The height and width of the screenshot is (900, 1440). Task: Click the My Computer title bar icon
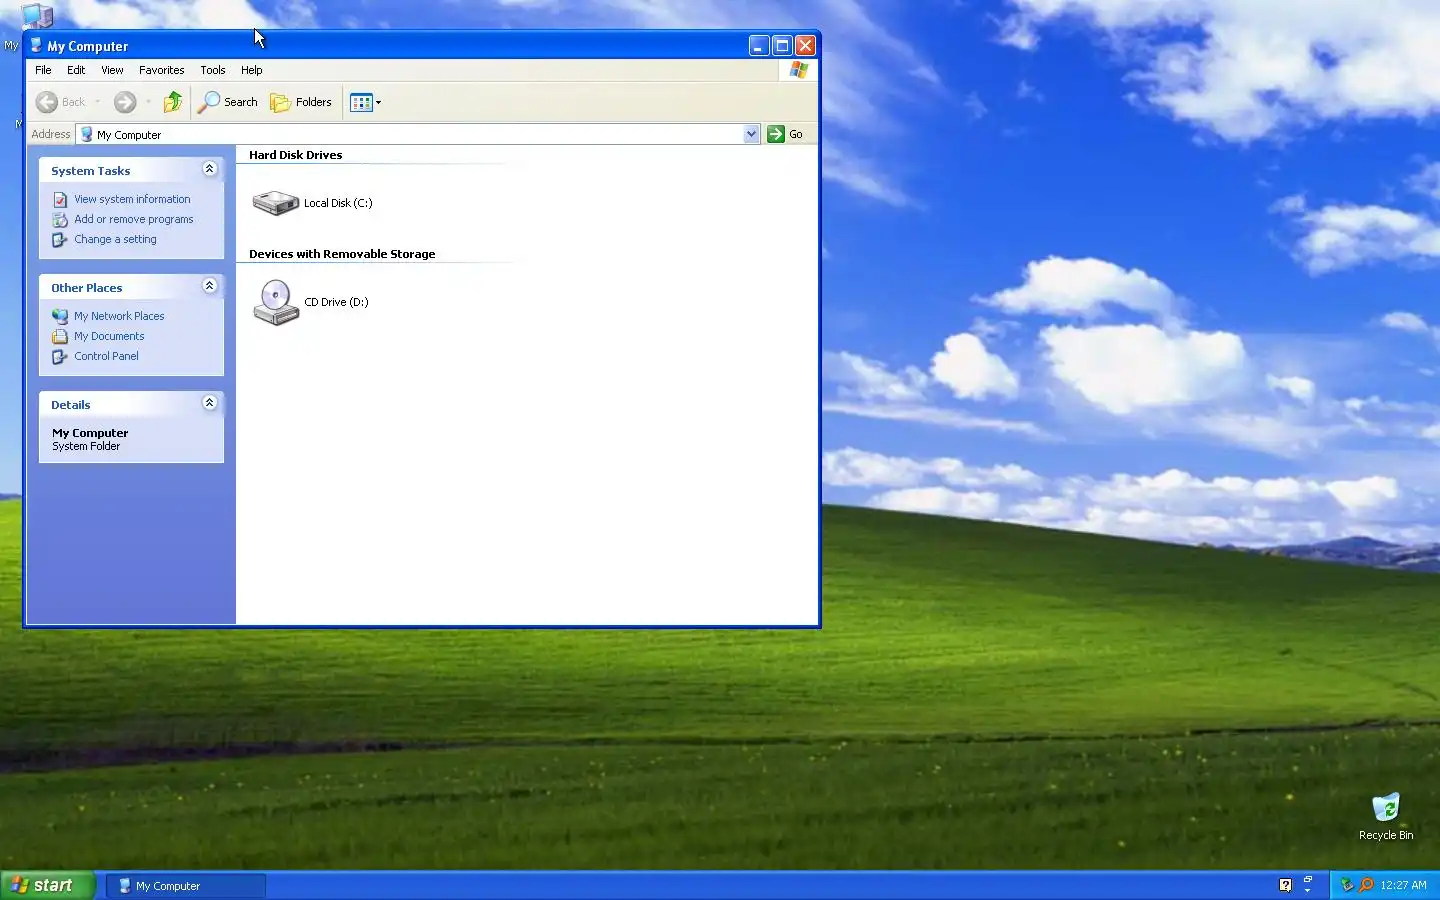point(36,45)
